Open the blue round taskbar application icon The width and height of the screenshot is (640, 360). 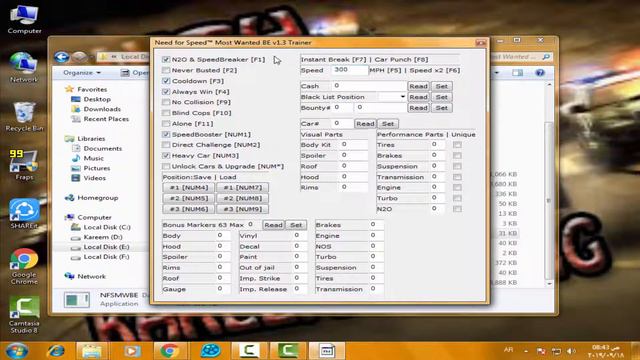[211, 351]
